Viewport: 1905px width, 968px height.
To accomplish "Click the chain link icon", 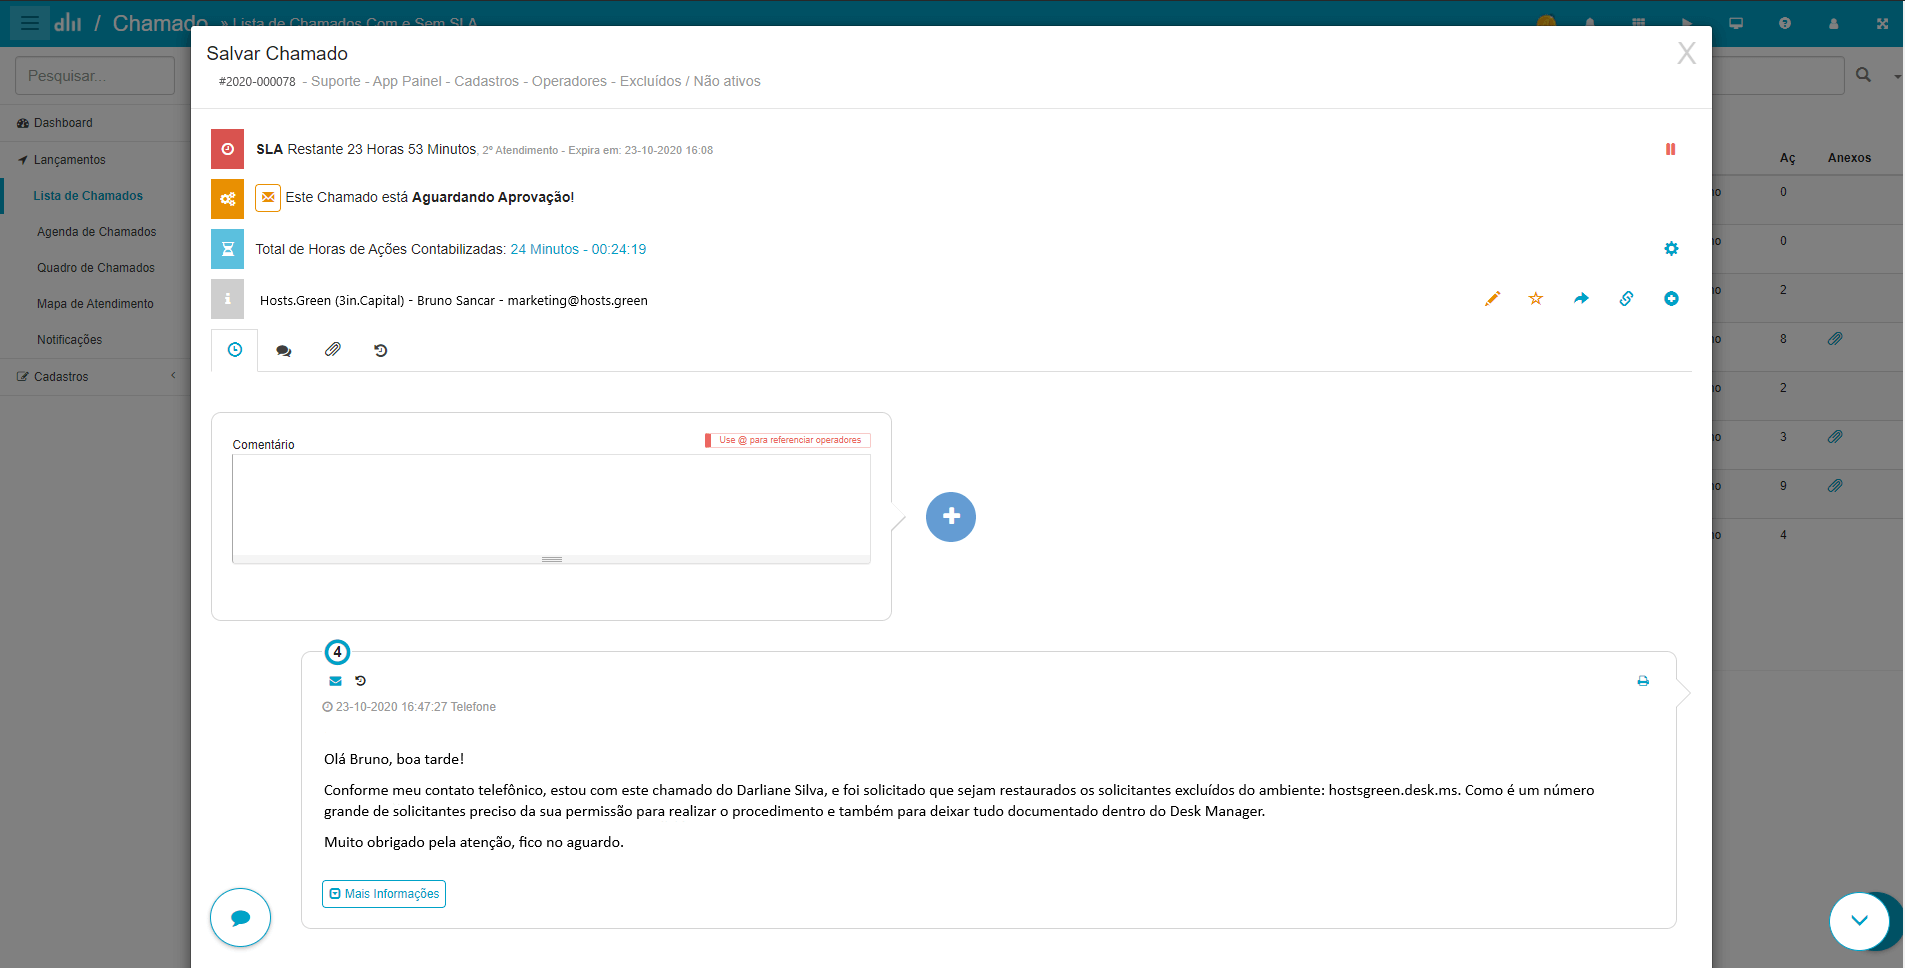I will point(1626,299).
